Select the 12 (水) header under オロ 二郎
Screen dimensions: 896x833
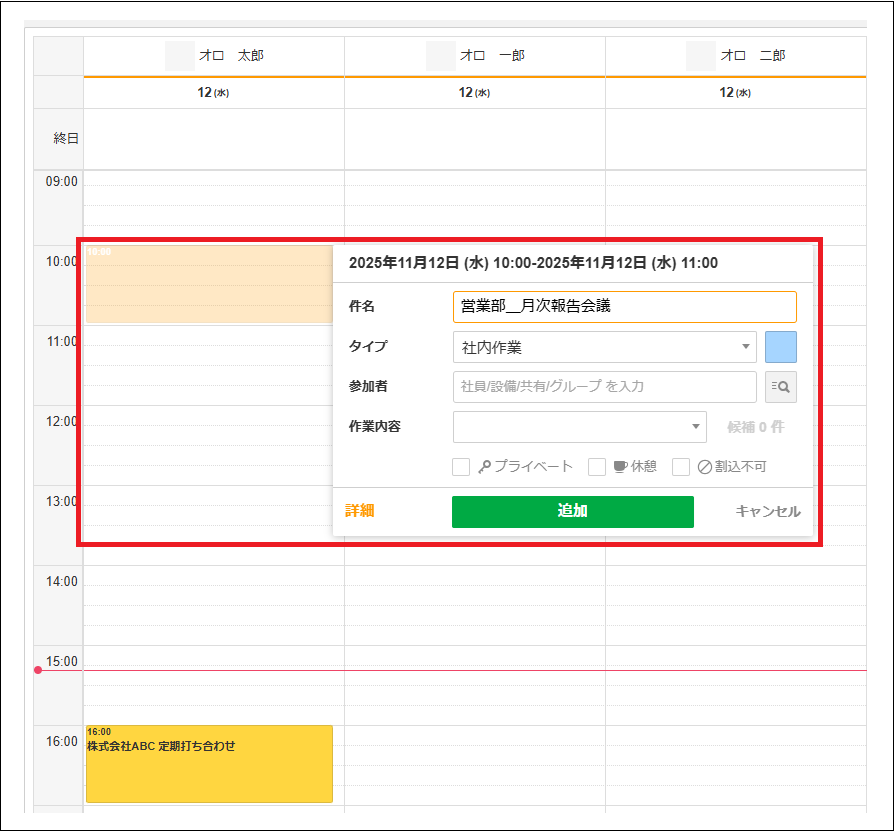click(735, 92)
